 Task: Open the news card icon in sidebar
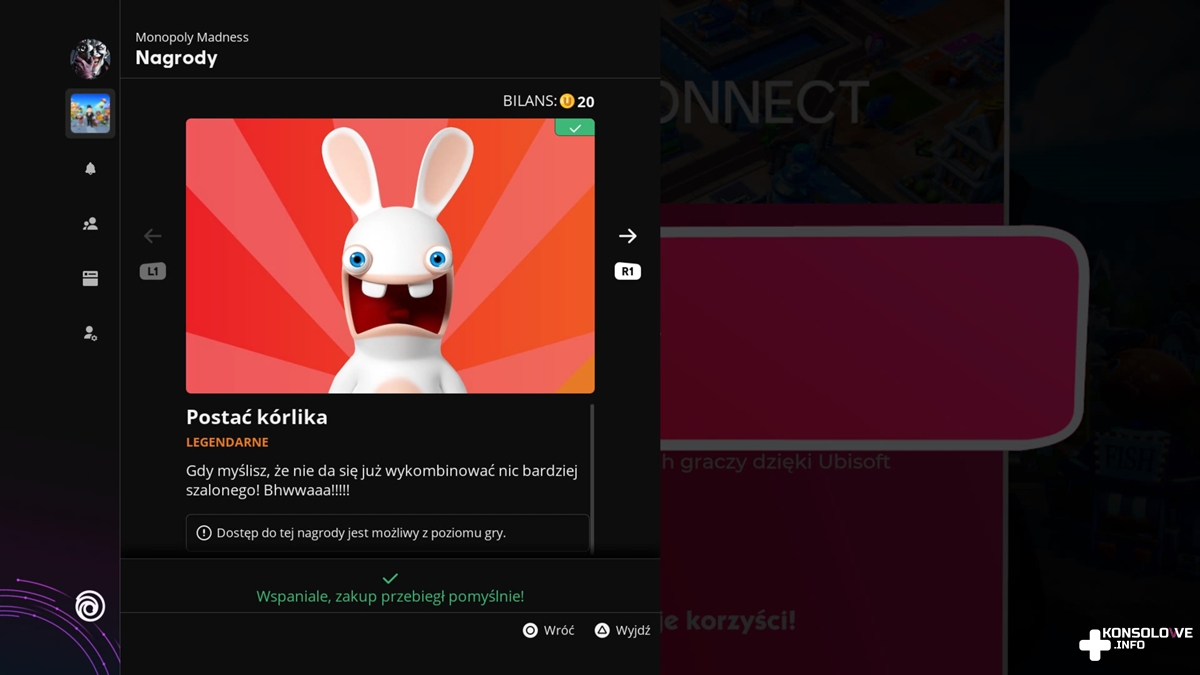click(90, 279)
